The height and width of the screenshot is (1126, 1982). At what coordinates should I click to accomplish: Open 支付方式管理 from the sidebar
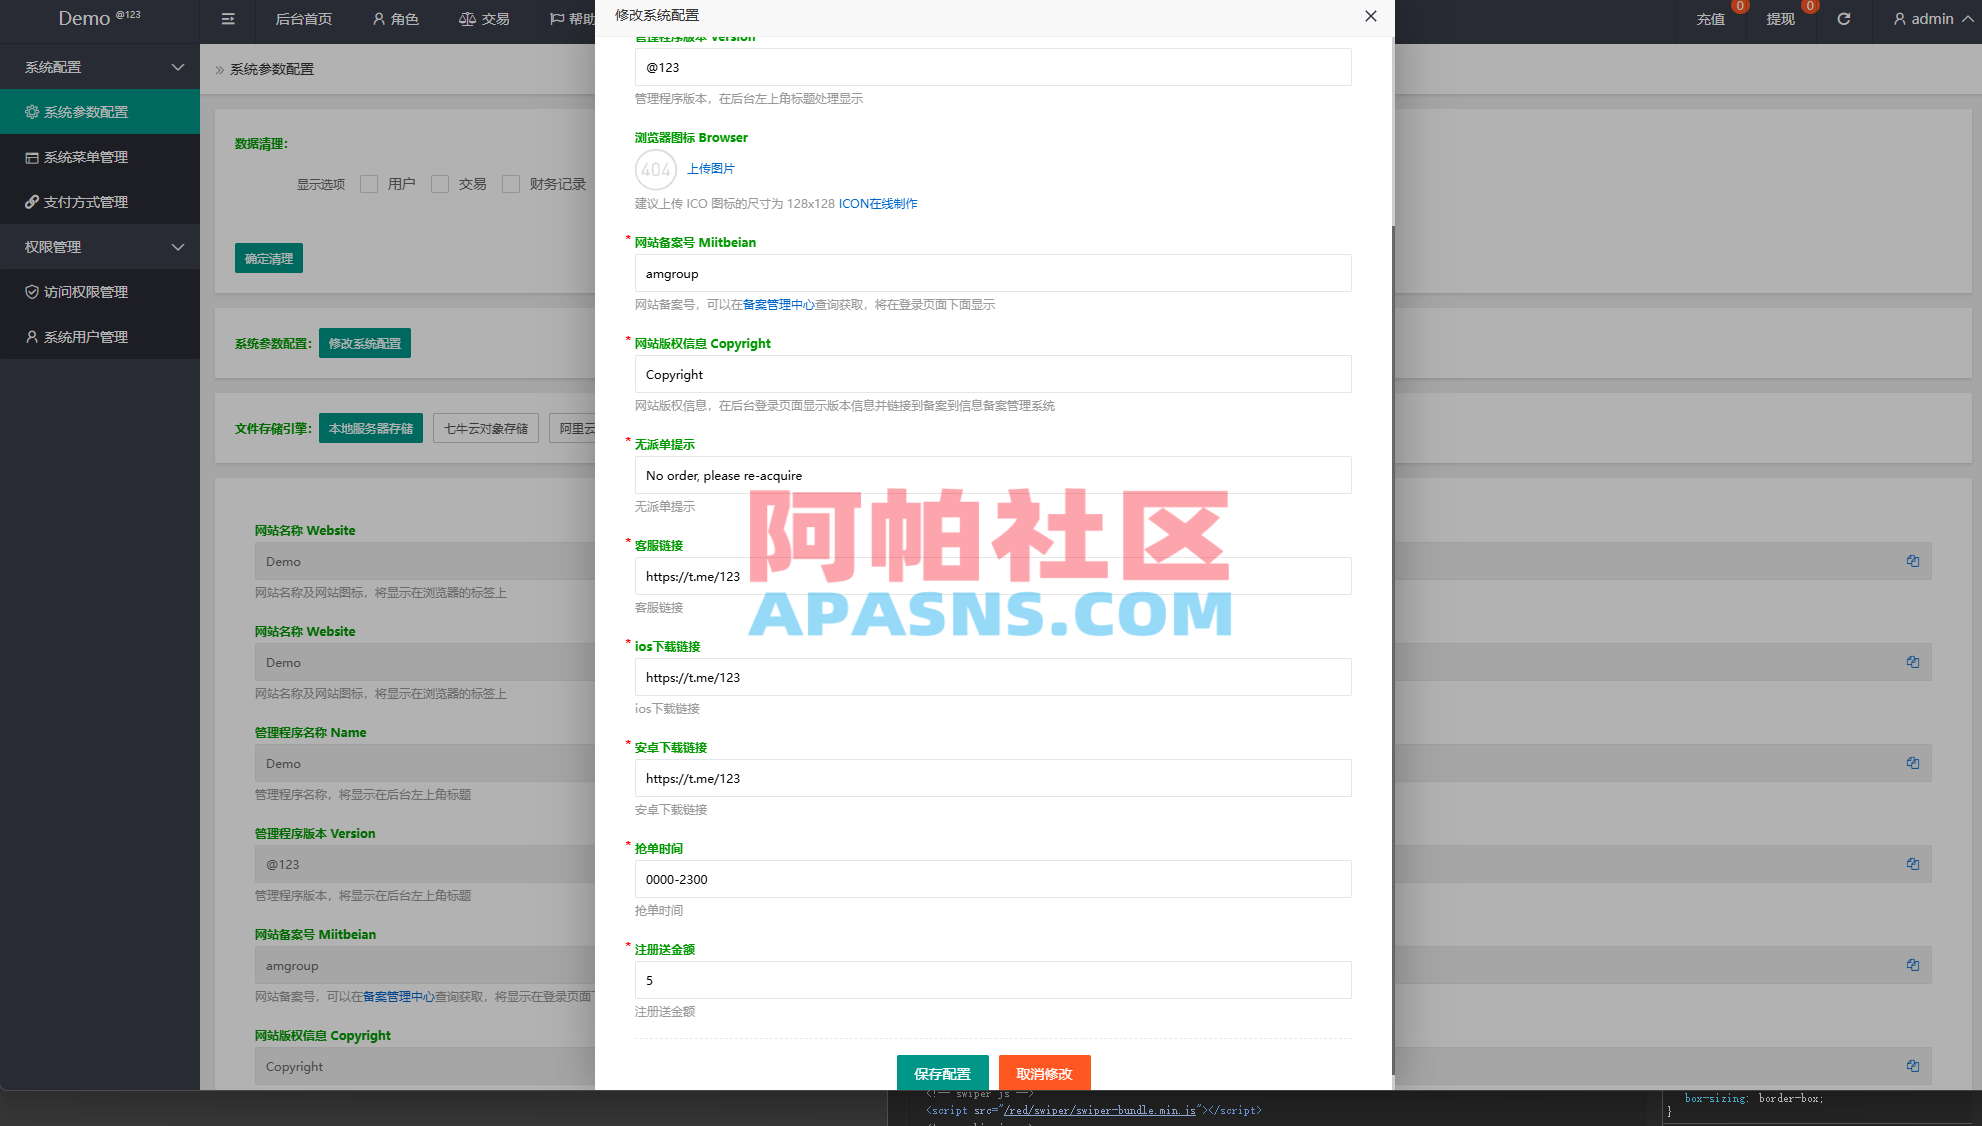(x=85, y=201)
